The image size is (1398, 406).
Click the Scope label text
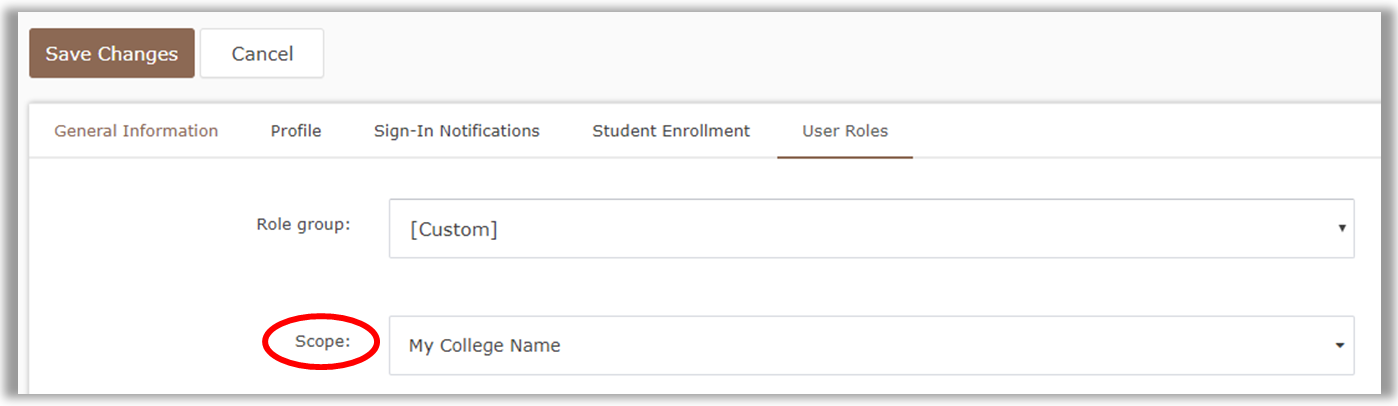322,341
